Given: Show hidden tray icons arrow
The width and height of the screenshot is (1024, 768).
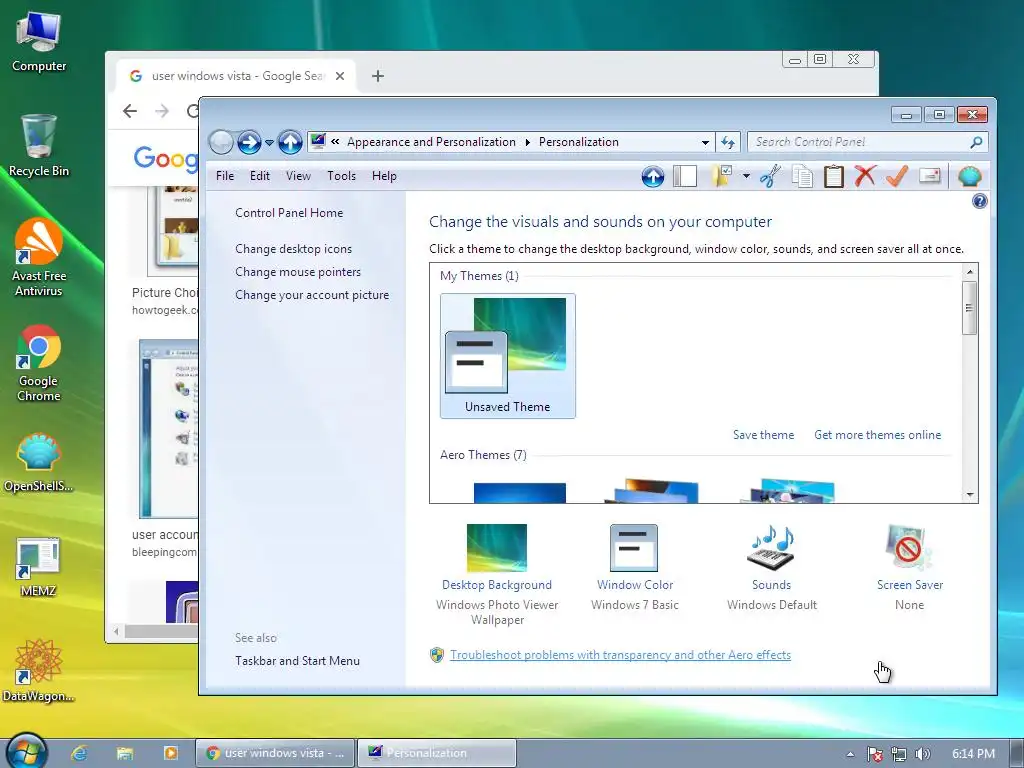Looking at the screenshot, I should pos(850,754).
